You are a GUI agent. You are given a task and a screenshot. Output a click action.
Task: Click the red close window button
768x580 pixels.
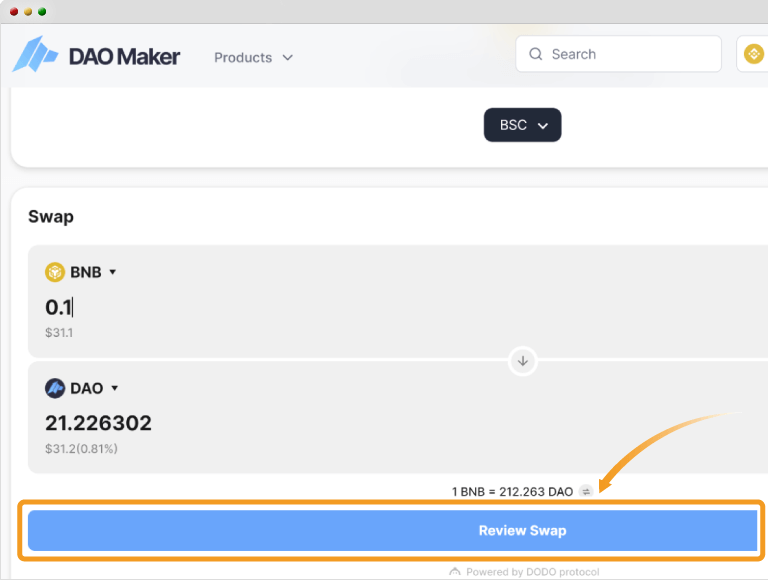[x=14, y=11]
